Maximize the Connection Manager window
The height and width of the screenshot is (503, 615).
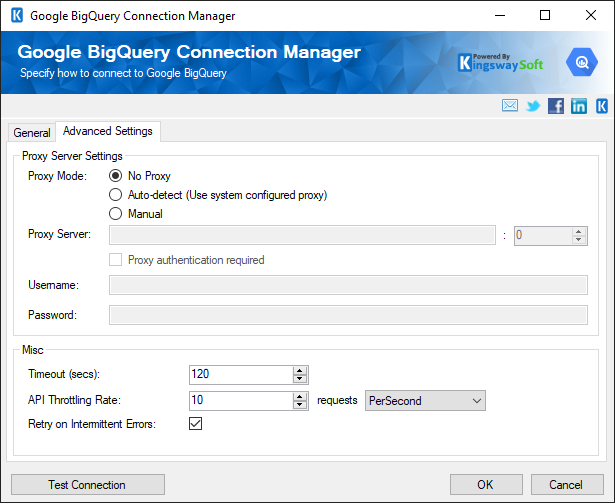[x=545, y=16]
